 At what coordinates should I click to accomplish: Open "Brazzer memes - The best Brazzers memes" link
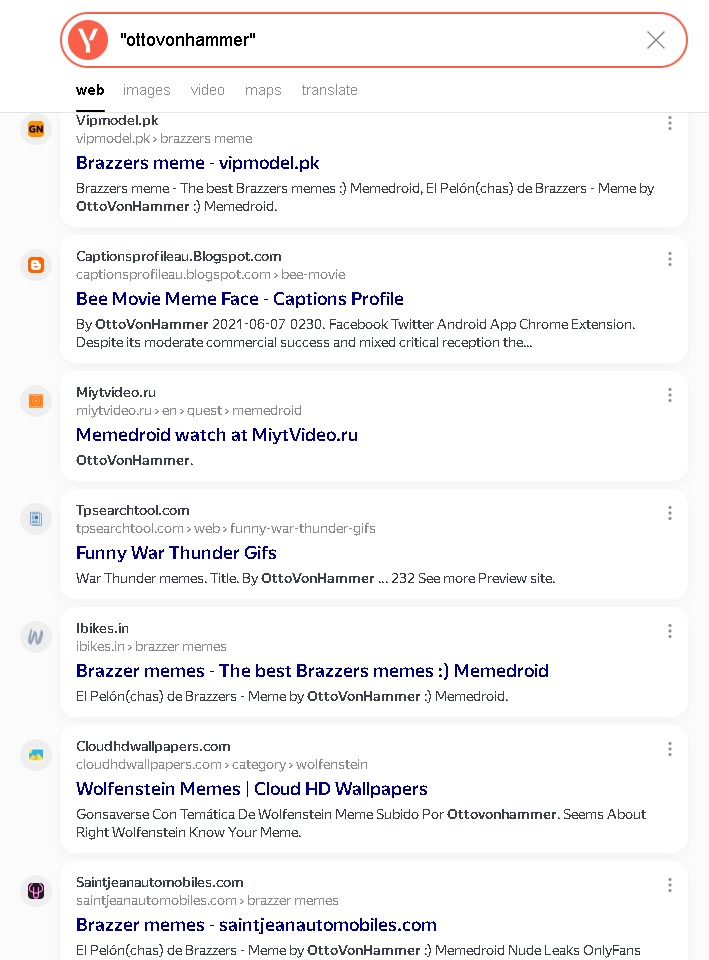(312, 671)
